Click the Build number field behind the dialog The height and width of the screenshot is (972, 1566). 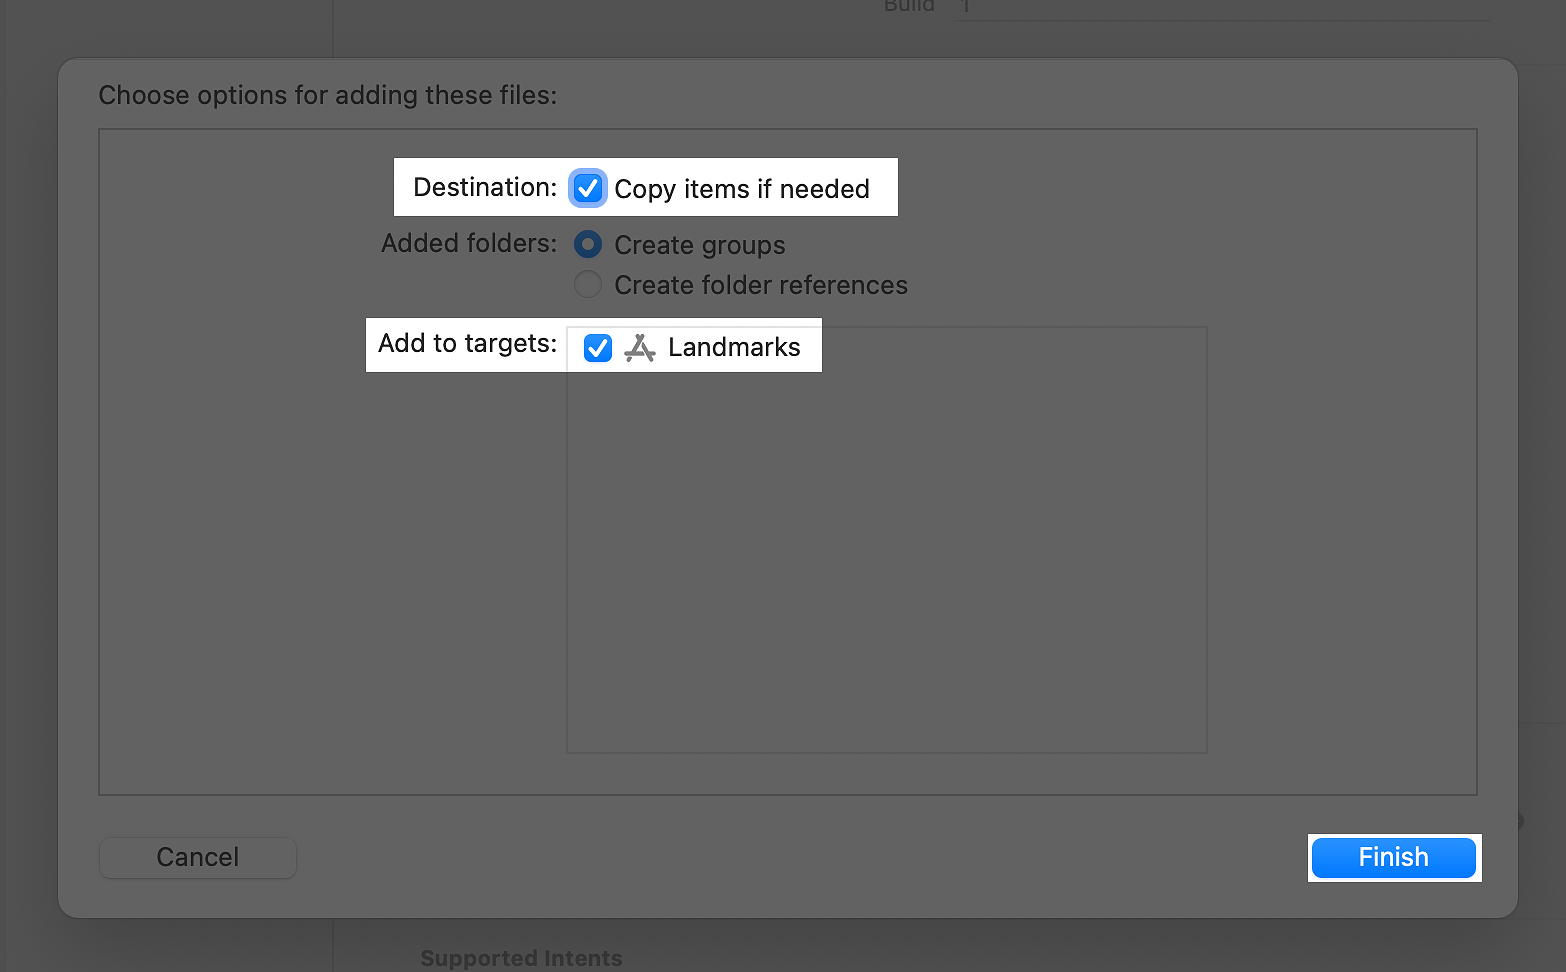1222,8
